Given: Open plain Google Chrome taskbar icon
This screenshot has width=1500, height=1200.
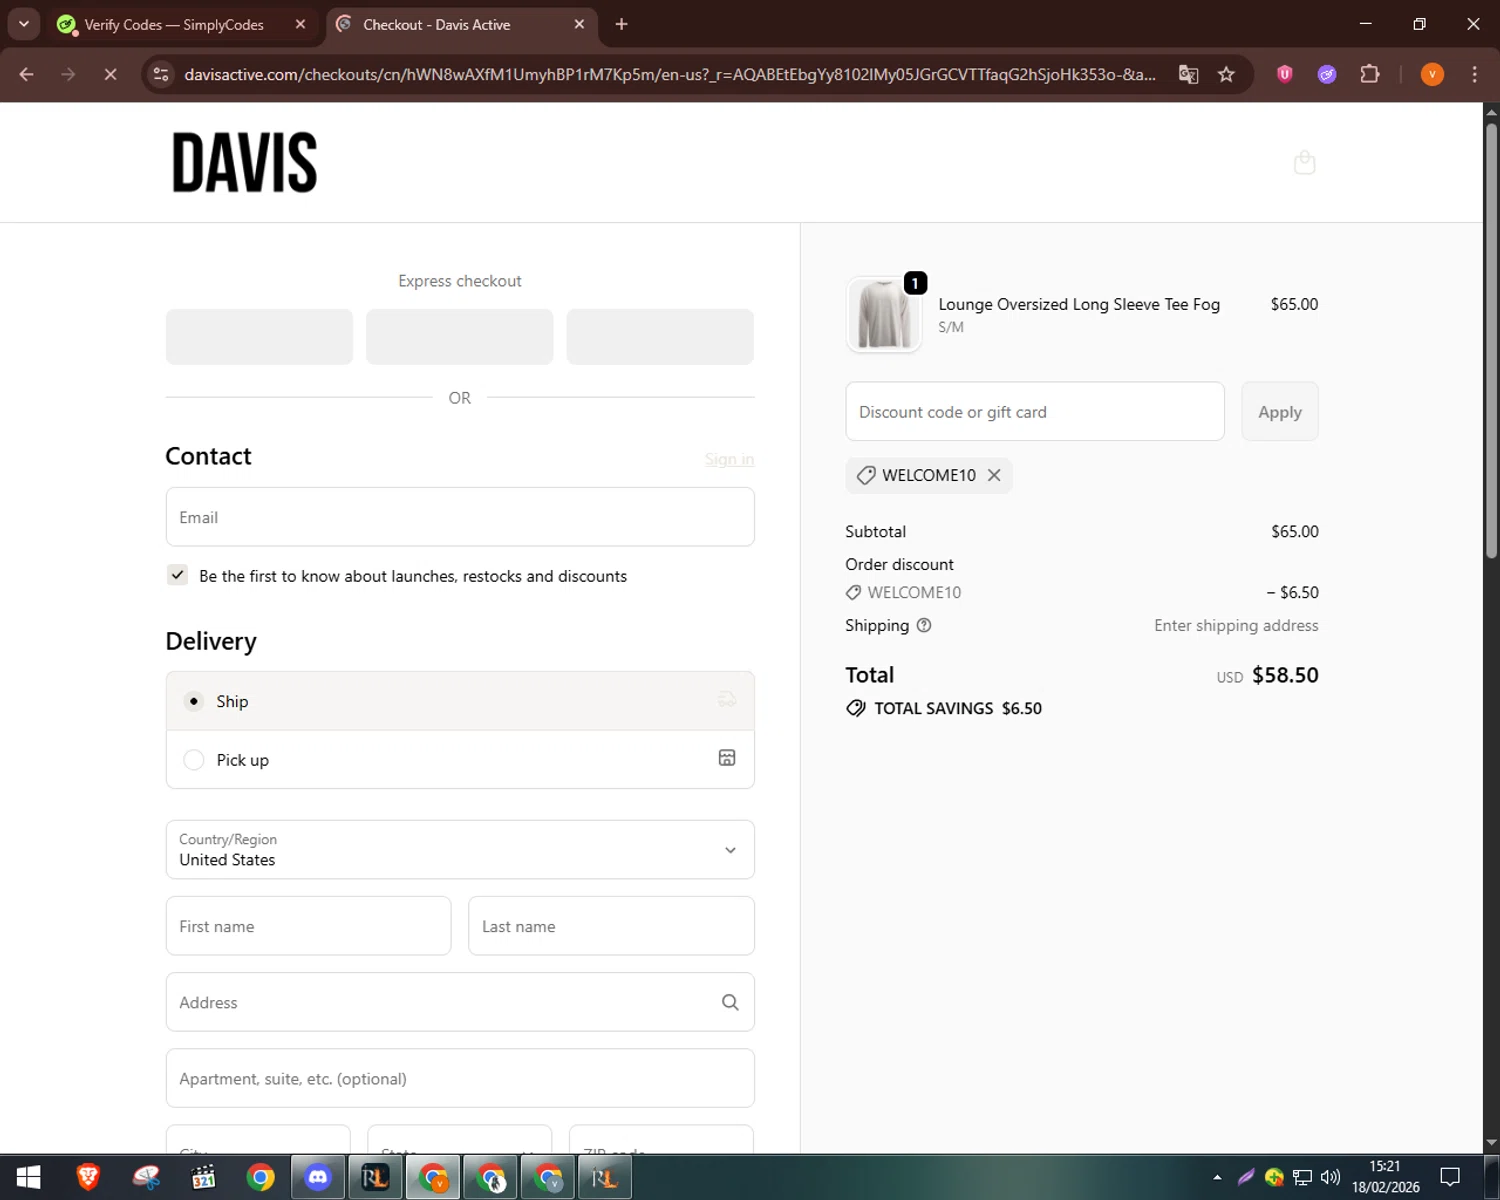Looking at the screenshot, I should pyautogui.click(x=261, y=1177).
